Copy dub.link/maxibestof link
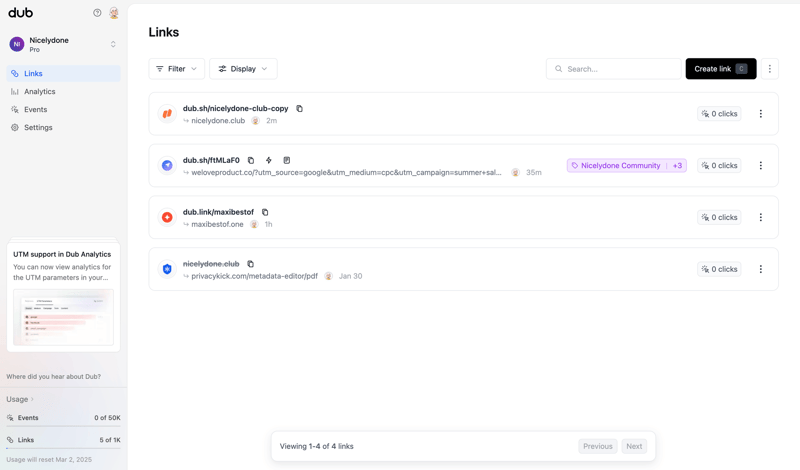800x470 pixels. [265, 212]
